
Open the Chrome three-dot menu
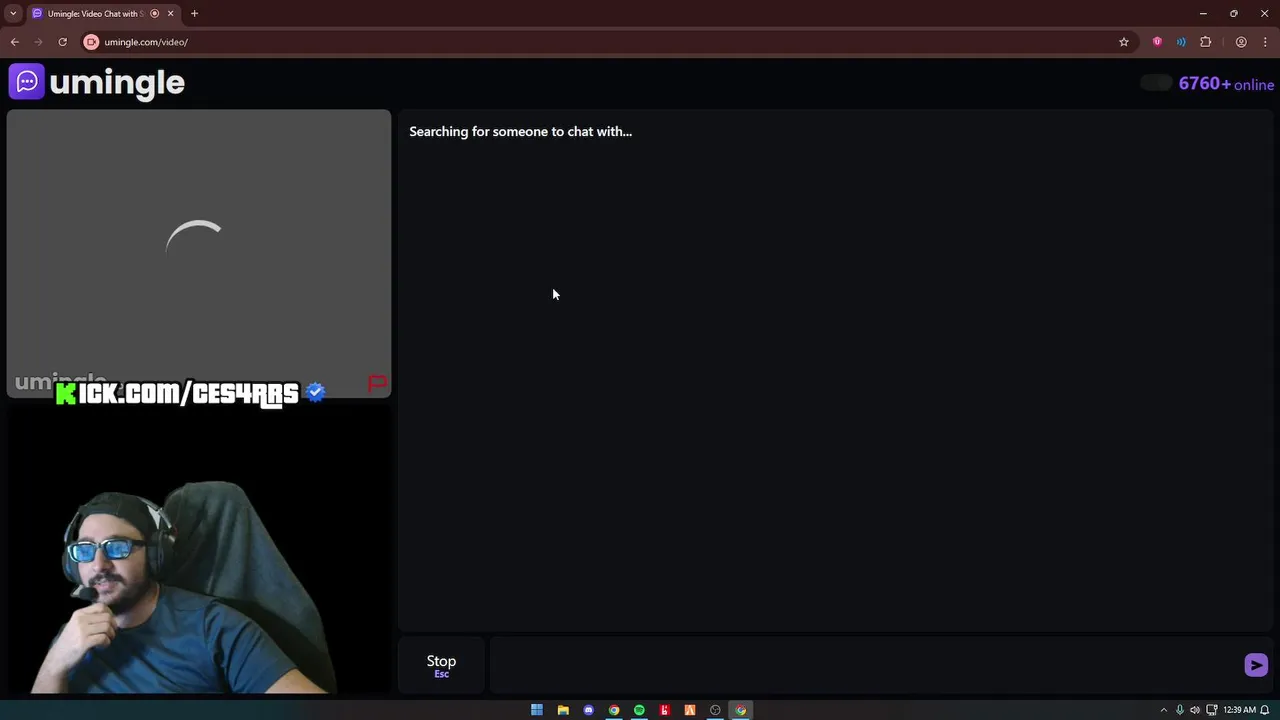pos(1265,42)
